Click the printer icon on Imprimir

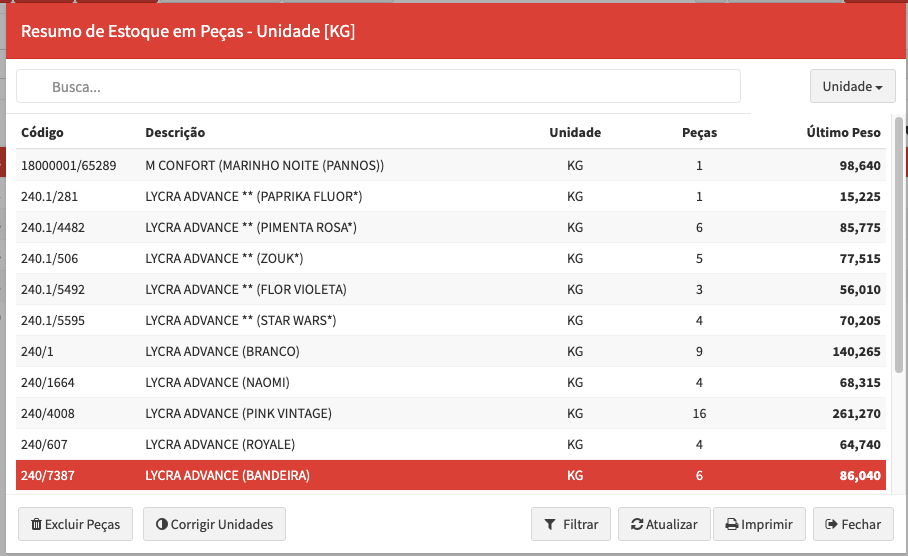[732, 524]
